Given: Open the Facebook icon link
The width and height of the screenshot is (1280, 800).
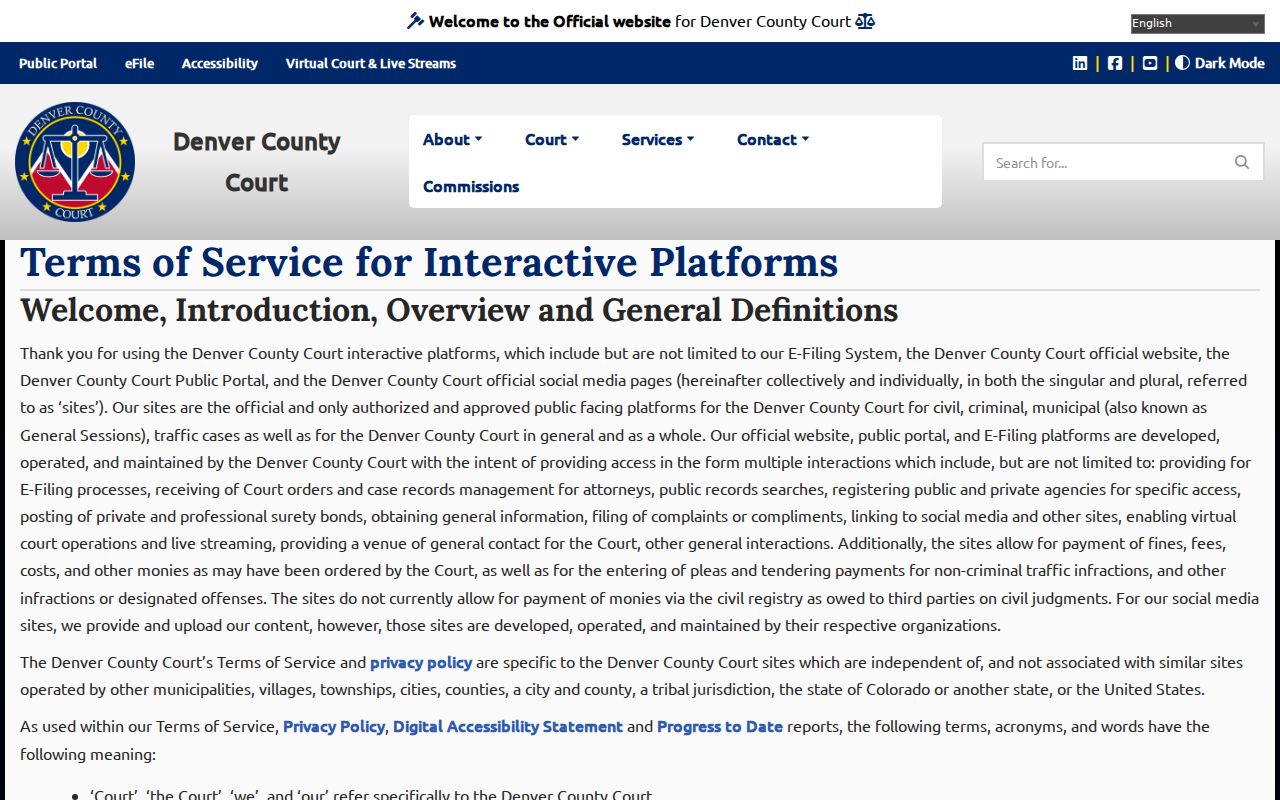Looking at the screenshot, I should click(x=1115, y=63).
